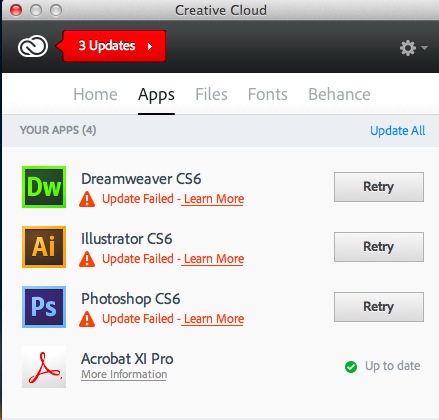
Task: Click the Update All link
Action: [398, 131]
